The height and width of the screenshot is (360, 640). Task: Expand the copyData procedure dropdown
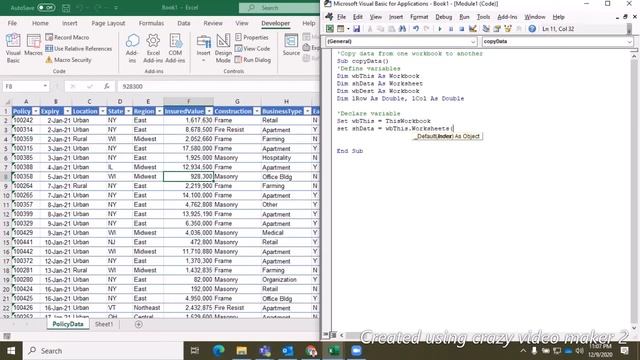[629, 42]
